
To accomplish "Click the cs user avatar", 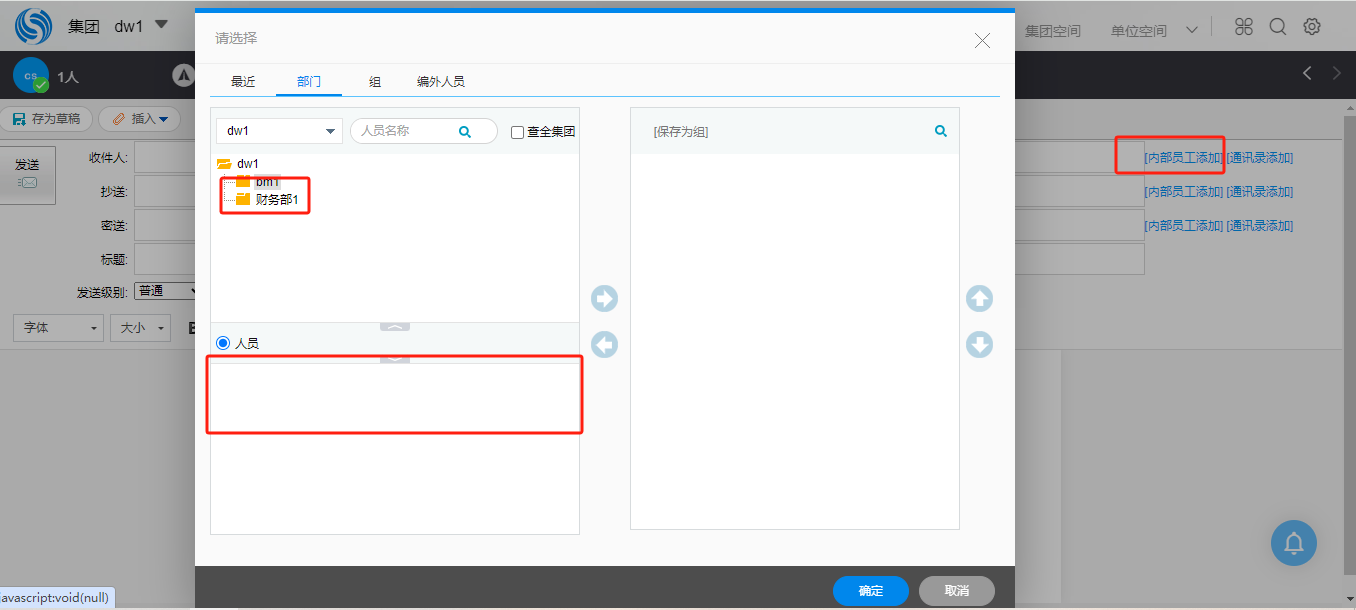I will 31,75.
